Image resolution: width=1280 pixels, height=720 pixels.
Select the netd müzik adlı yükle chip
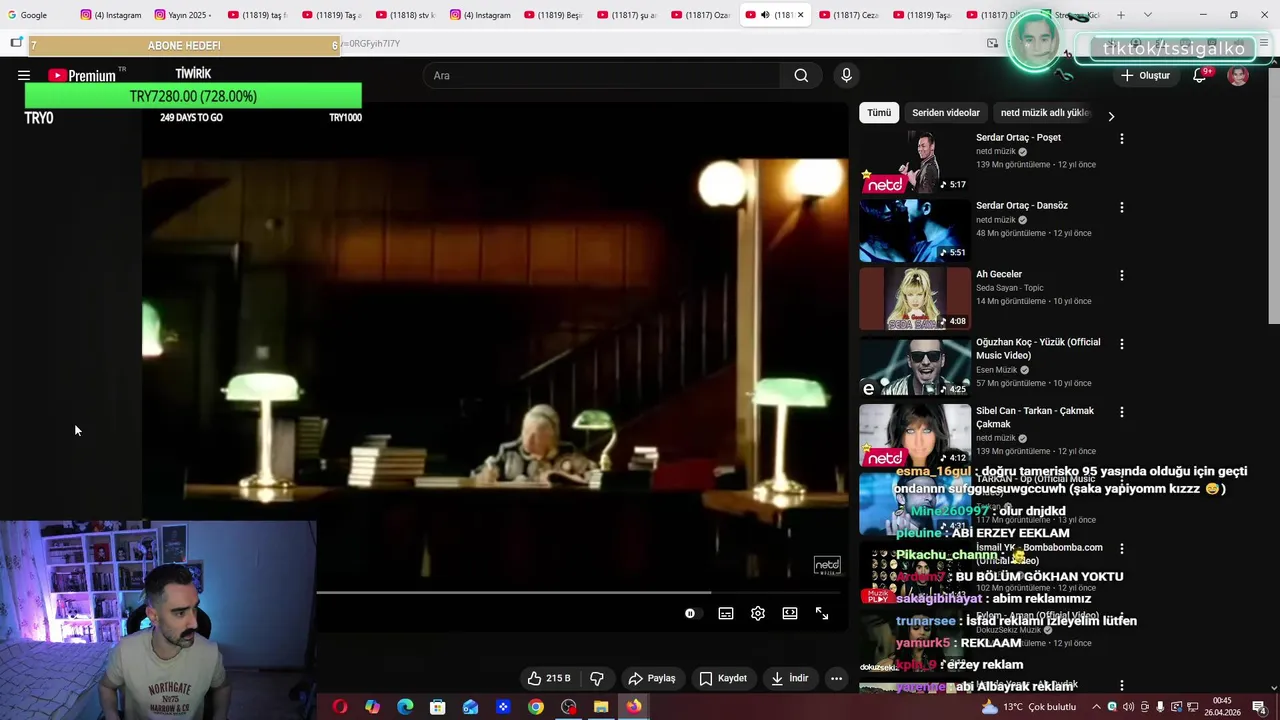(x=1045, y=113)
